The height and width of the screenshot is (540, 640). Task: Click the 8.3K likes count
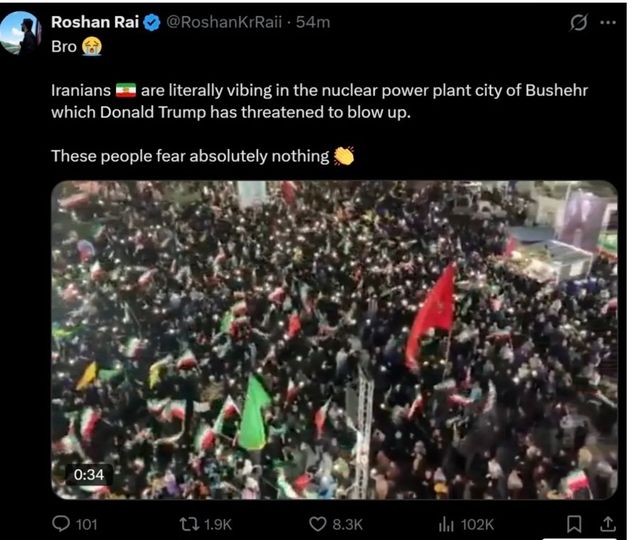coord(347,524)
